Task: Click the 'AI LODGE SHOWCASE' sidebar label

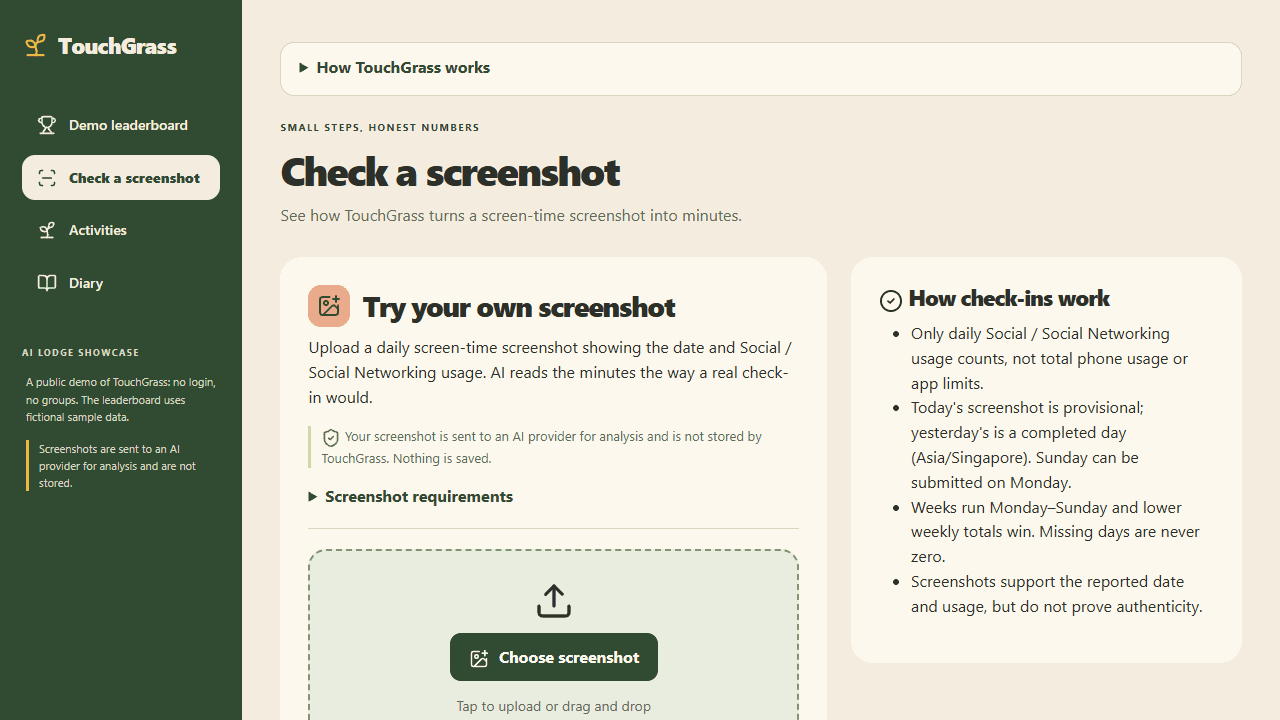Action: coord(81,352)
